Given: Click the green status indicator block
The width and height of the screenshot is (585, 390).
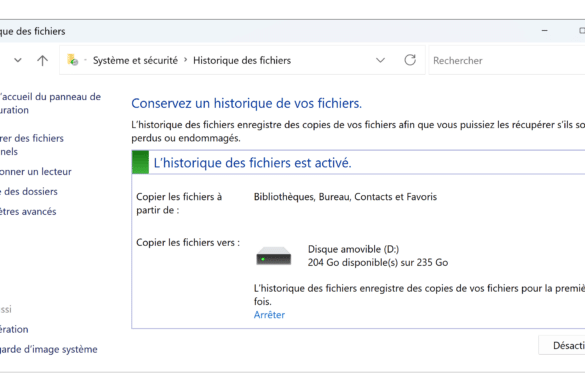Looking at the screenshot, I should 141,162.
